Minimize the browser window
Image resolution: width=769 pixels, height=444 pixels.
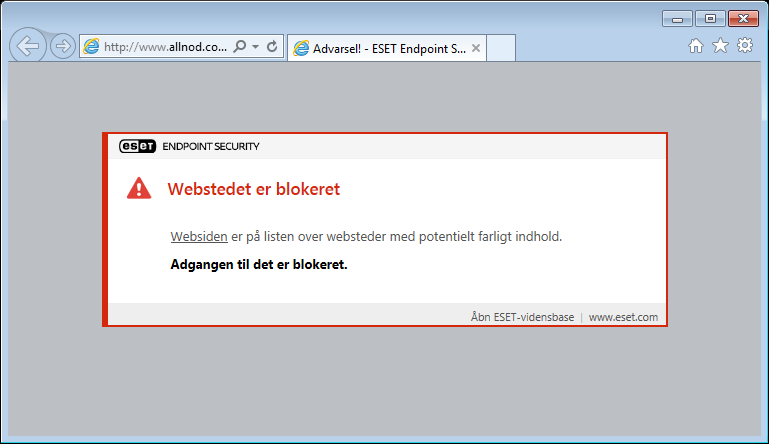pyautogui.click(x=677, y=19)
